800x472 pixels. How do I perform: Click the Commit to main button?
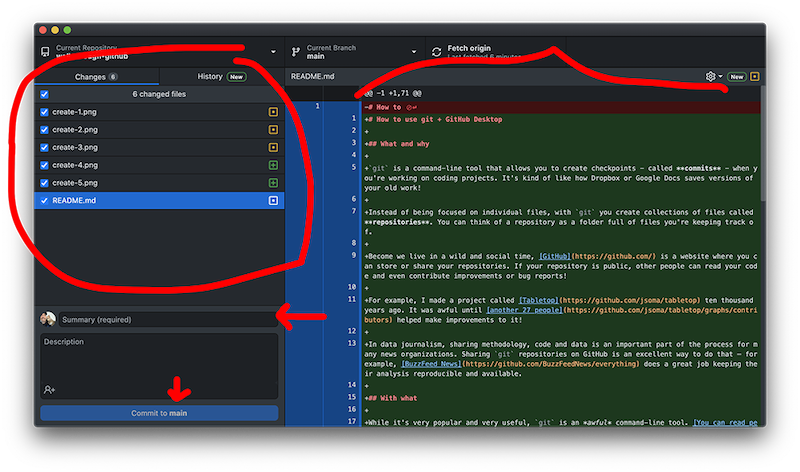[x=159, y=413]
